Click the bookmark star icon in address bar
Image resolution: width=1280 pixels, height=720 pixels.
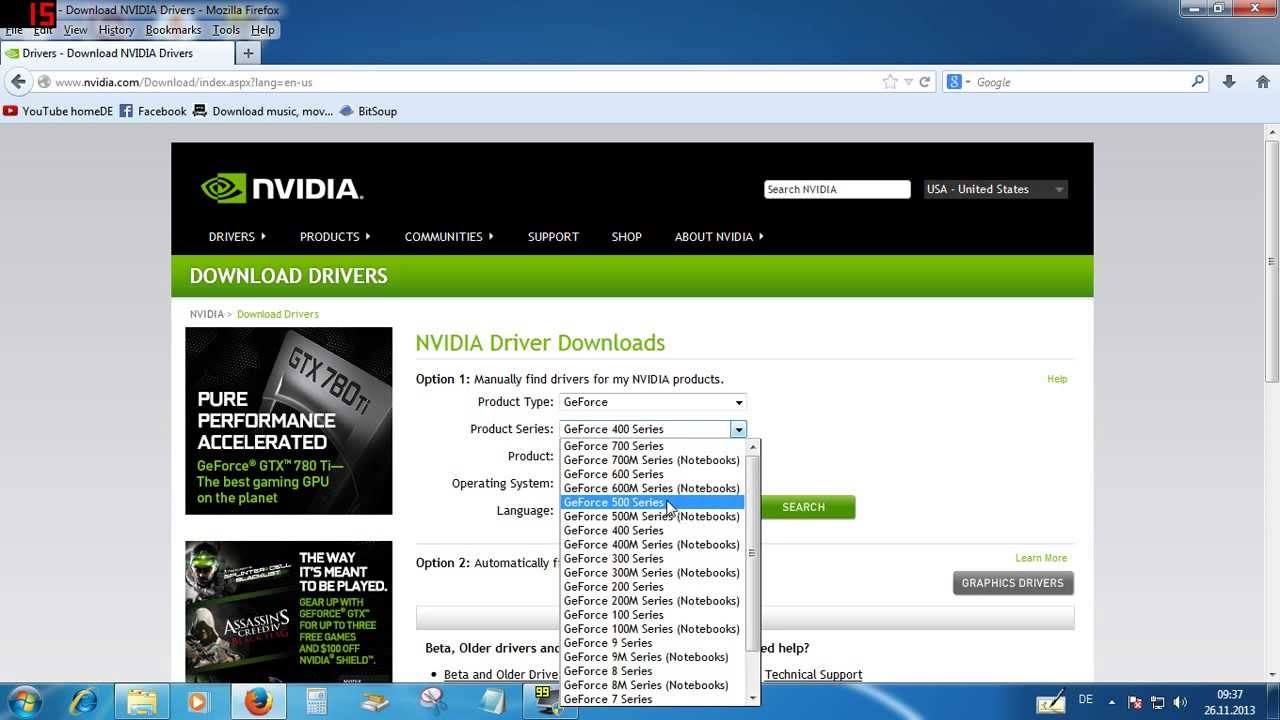pos(890,82)
